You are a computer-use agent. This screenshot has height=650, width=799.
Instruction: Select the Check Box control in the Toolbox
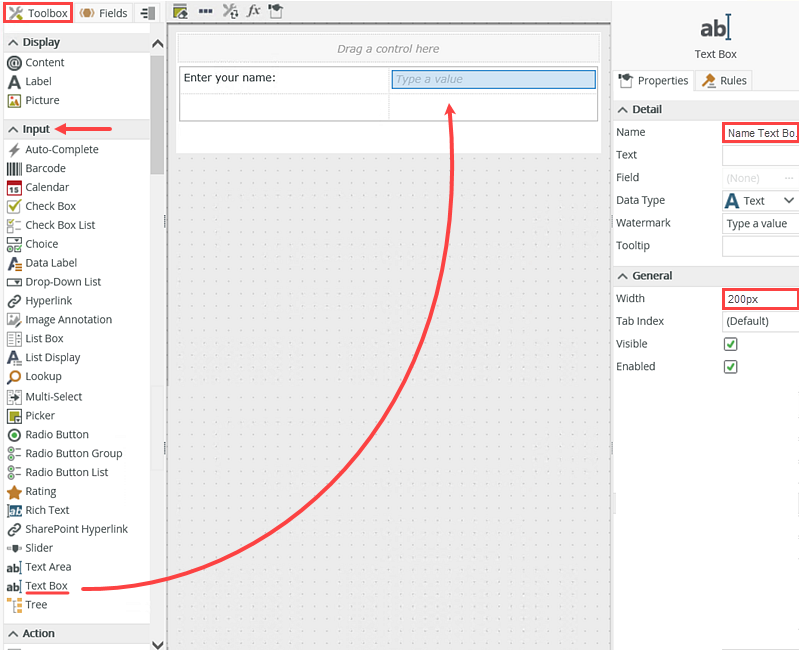42,206
